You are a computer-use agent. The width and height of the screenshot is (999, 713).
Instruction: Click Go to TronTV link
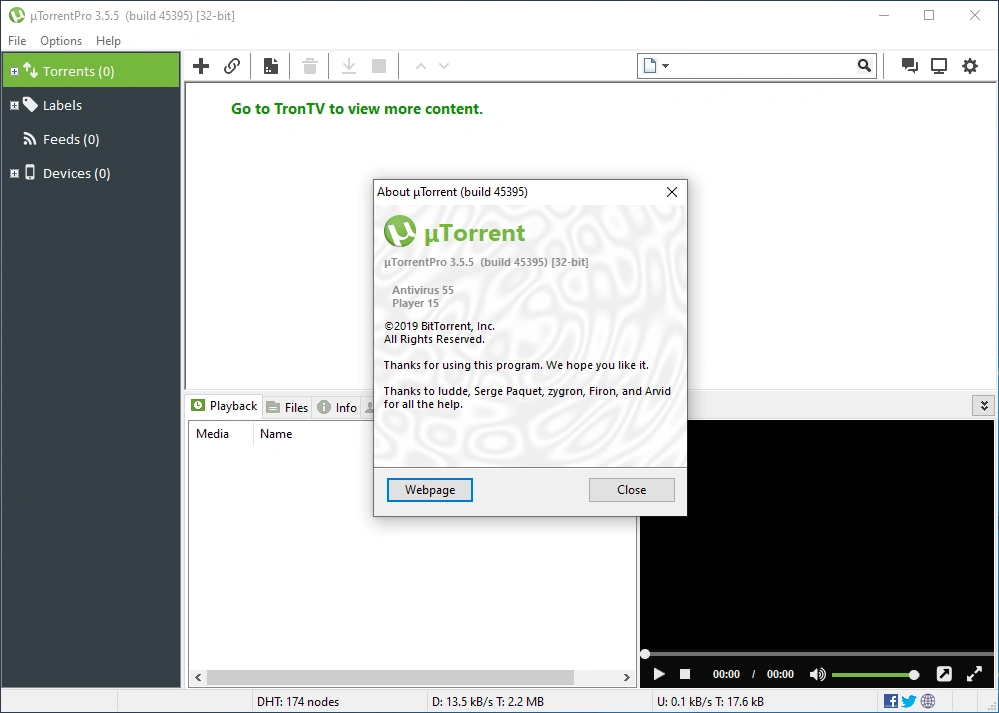point(357,109)
